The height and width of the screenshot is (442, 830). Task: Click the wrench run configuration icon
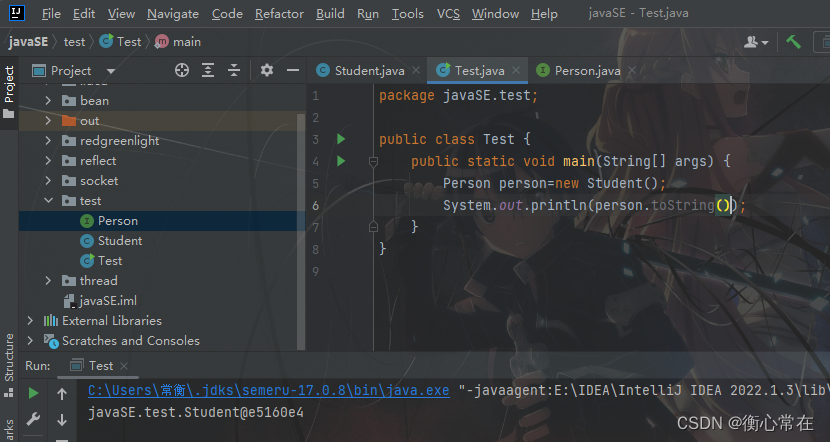point(33,419)
